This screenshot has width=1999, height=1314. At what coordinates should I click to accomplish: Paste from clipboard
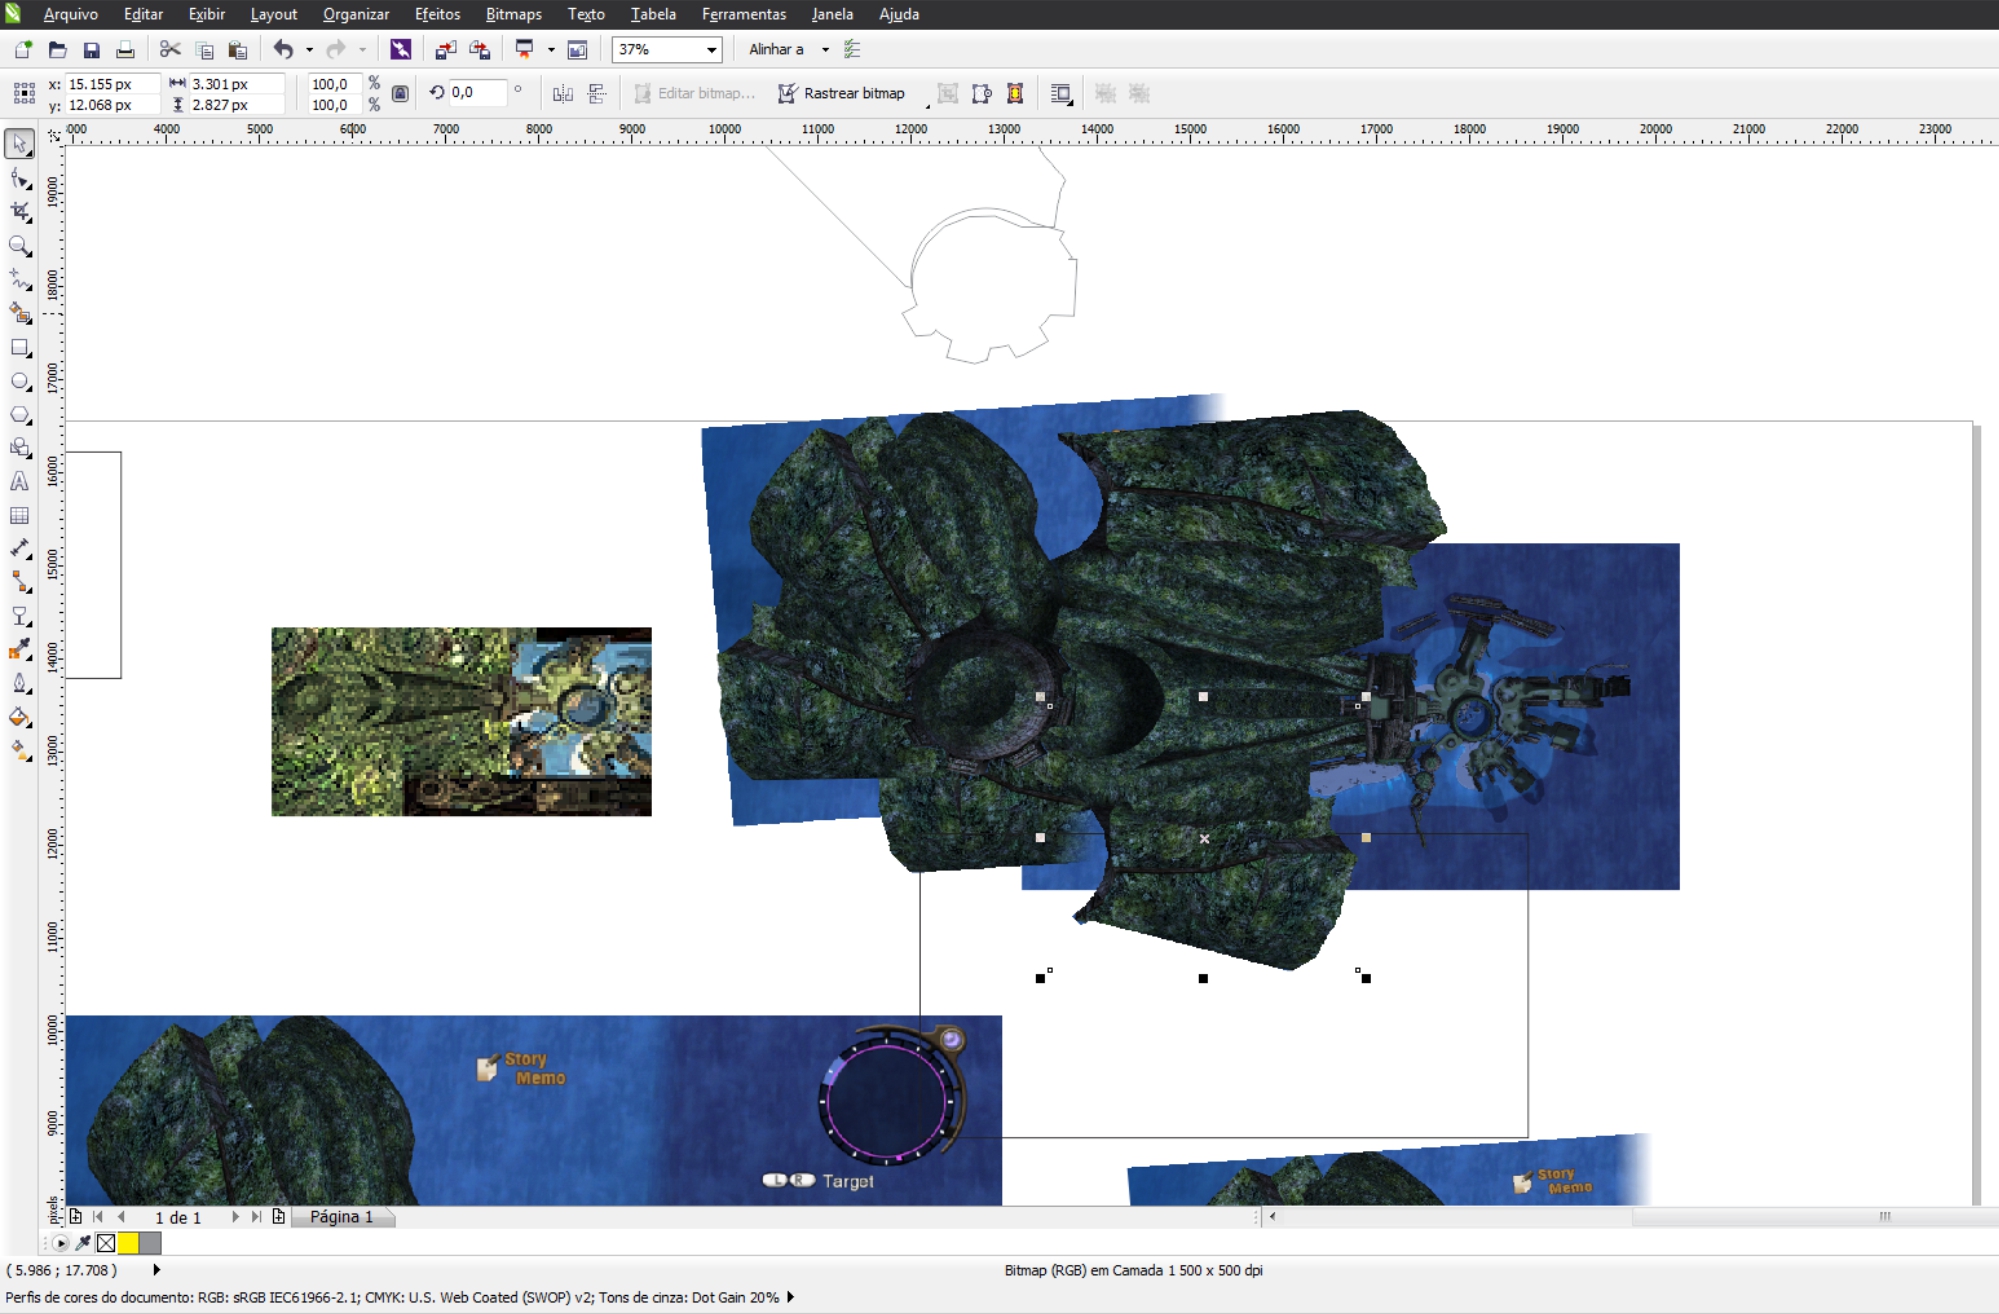(237, 49)
